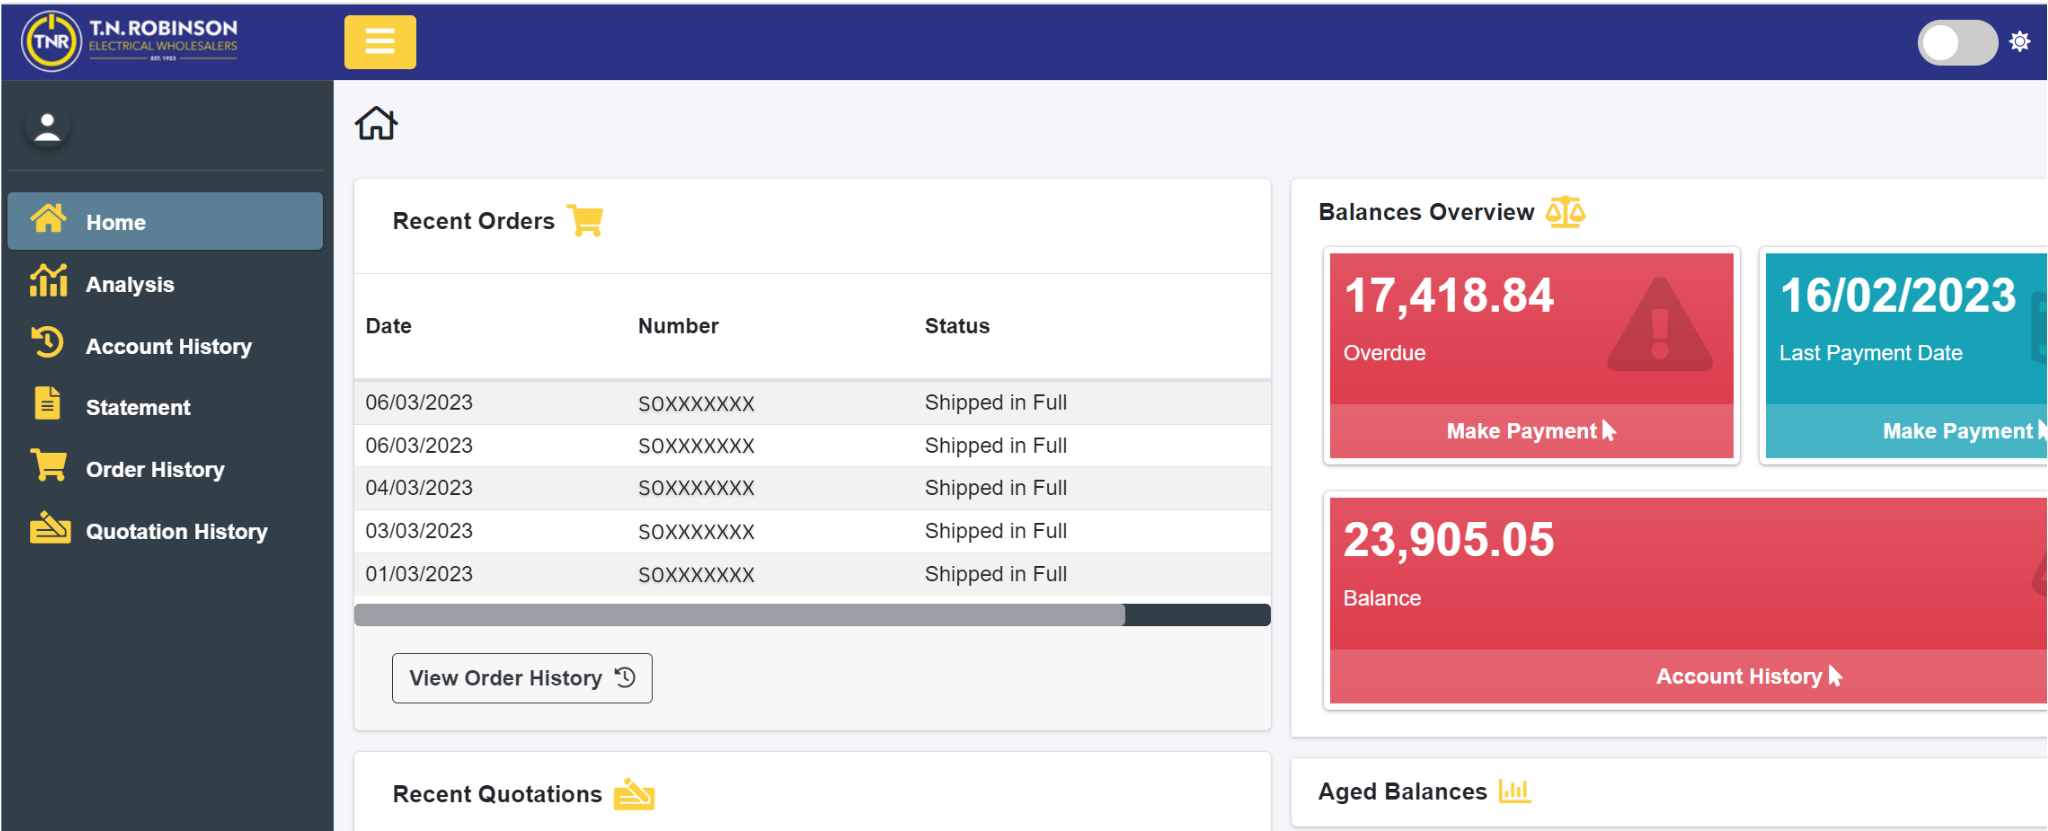
Task: Open the user profile avatar icon
Action: 47,127
